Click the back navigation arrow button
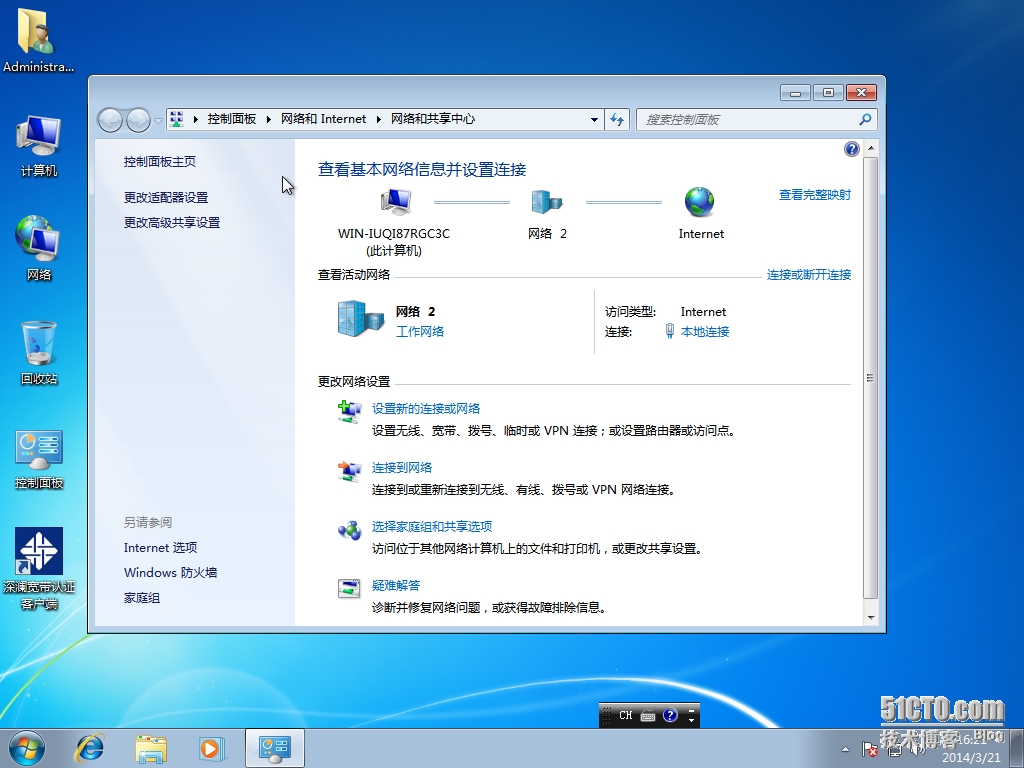The height and width of the screenshot is (768, 1024). click(x=110, y=120)
